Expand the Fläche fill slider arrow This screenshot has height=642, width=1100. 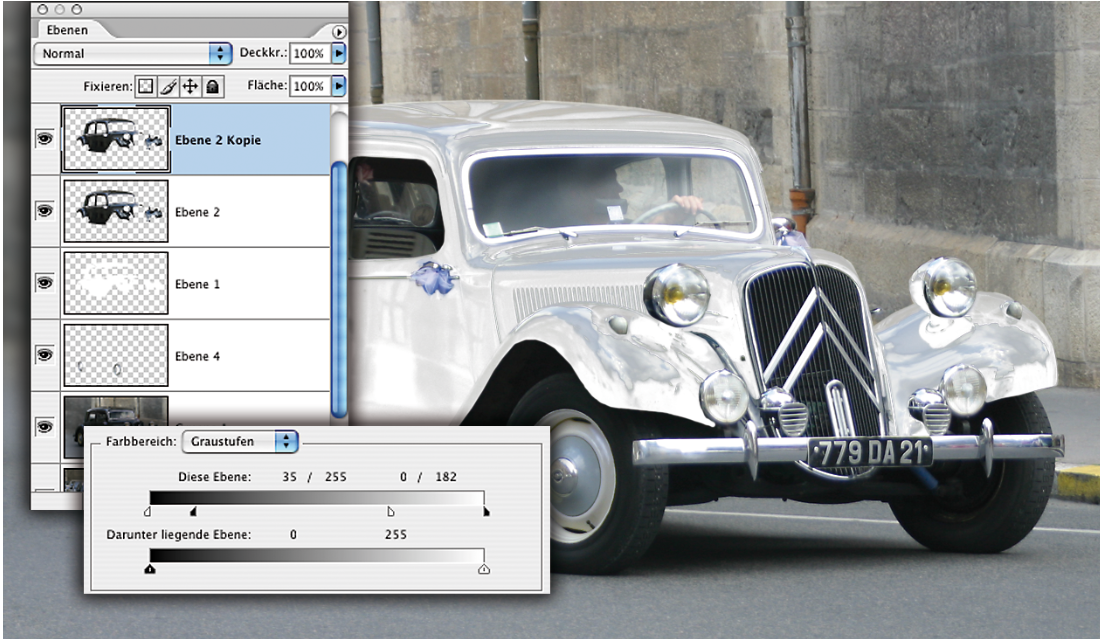pyautogui.click(x=339, y=86)
